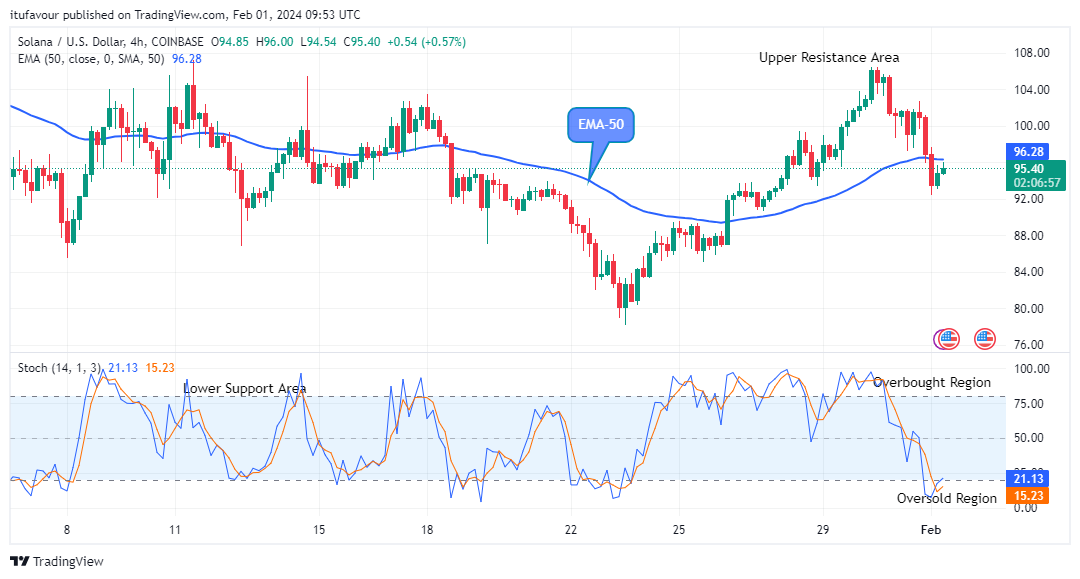The height and width of the screenshot is (579, 1080).
Task: Click the C95.40 close value in header
Action: [x=362, y=42]
